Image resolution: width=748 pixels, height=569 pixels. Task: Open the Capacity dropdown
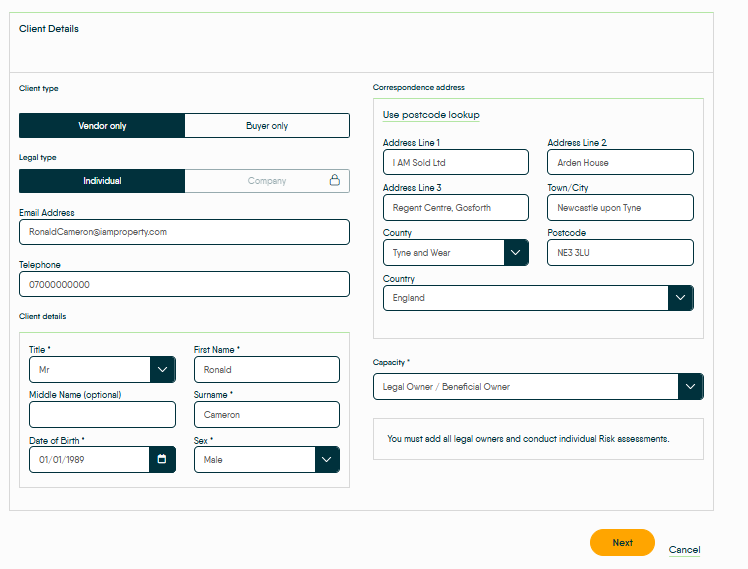690,386
